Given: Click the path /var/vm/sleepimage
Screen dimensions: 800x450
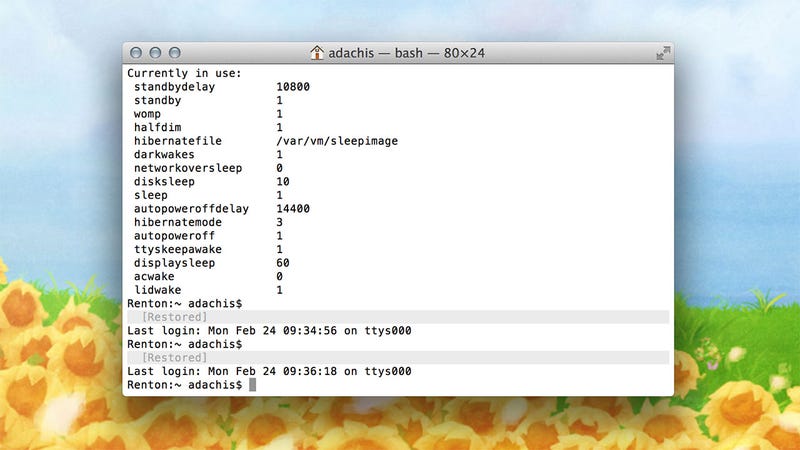Looking at the screenshot, I should 337,141.
